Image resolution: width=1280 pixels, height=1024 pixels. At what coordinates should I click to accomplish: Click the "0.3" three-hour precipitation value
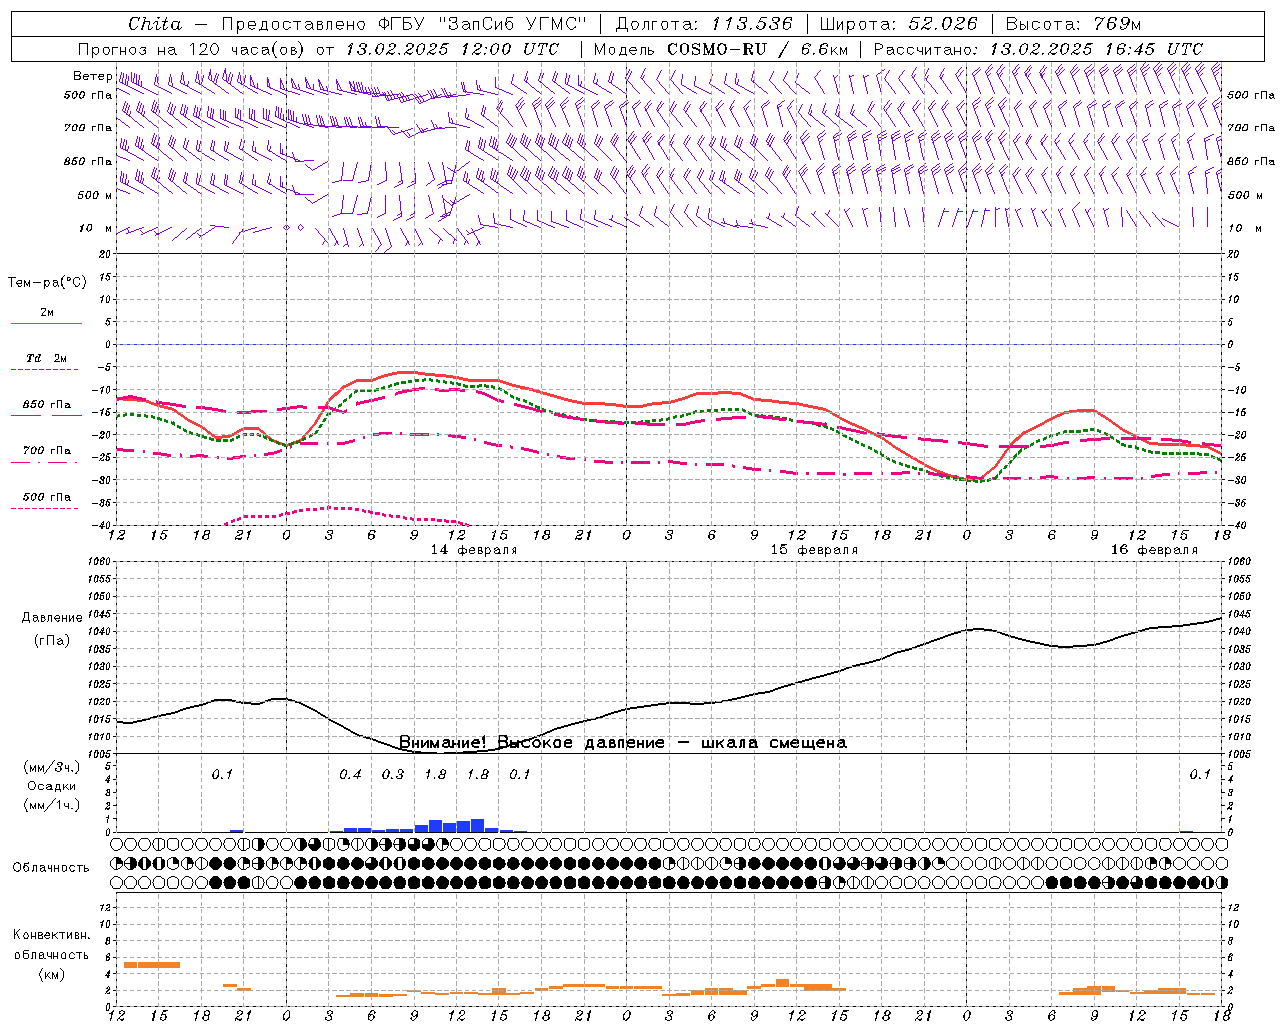[393, 775]
